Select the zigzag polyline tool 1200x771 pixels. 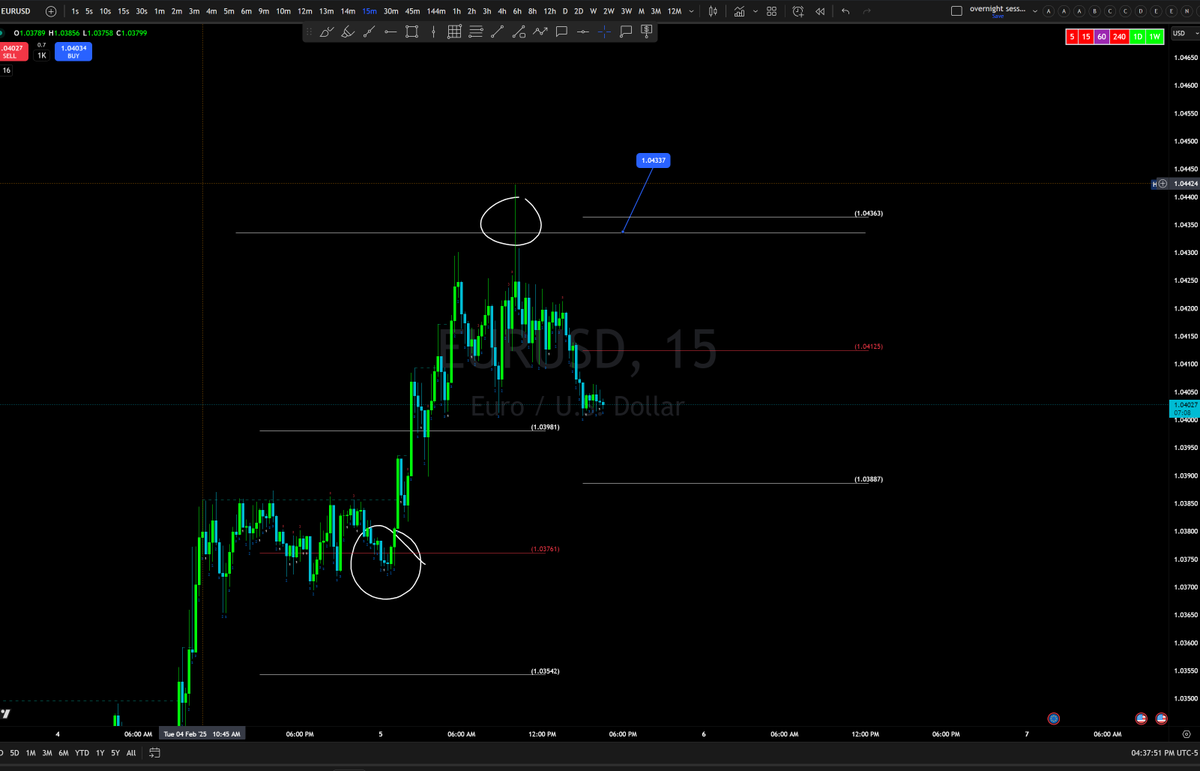click(540, 32)
